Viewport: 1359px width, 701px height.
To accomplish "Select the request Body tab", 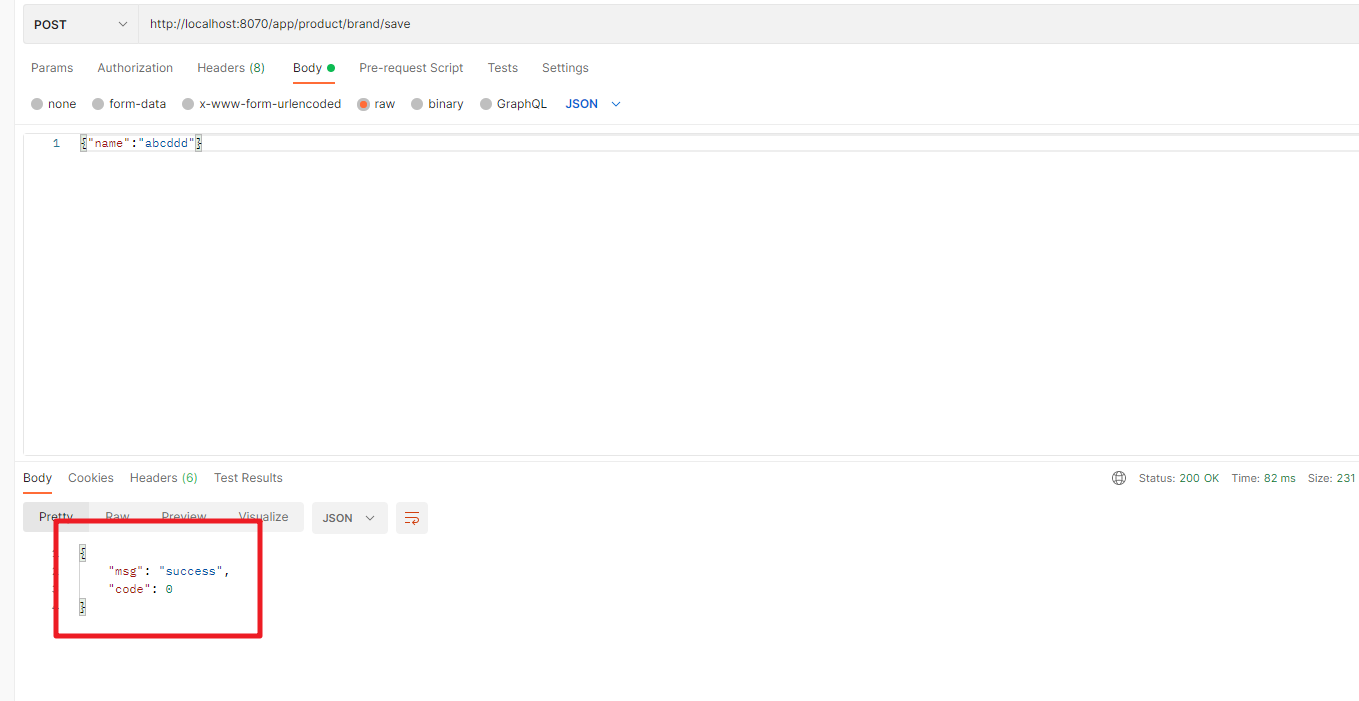I will pyautogui.click(x=313, y=68).
